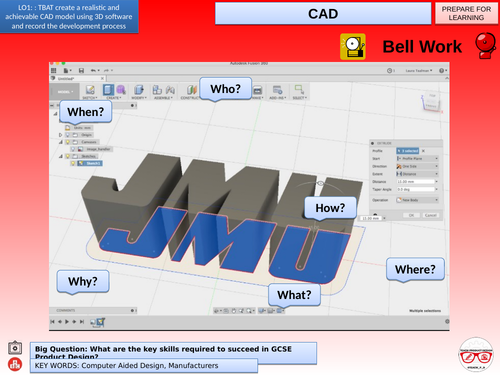Viewport: 500px width, 375px height.
Task: Open the Help question mark menu
Action: point(443,71)
